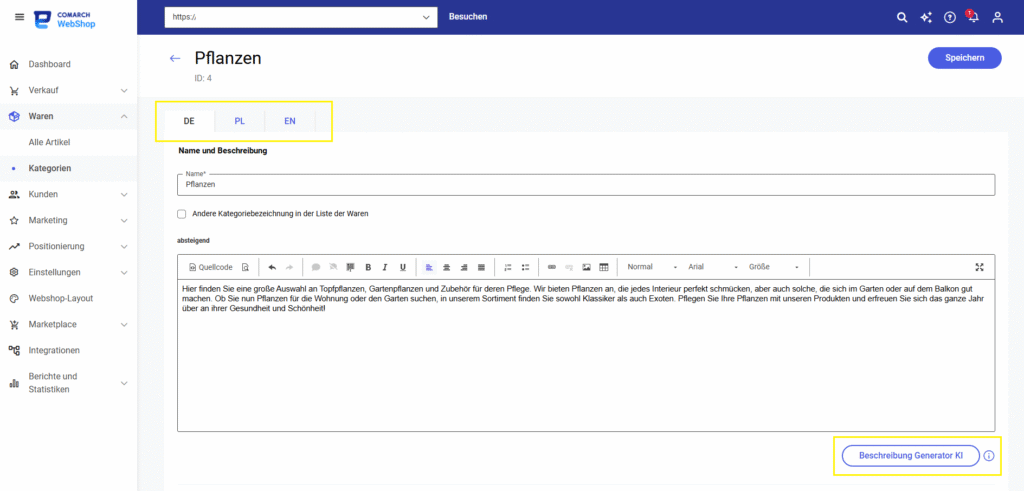This screenshot has width=1024, height=491.
Task: Toggle underline formatting
Action: [x=403, y=267]
